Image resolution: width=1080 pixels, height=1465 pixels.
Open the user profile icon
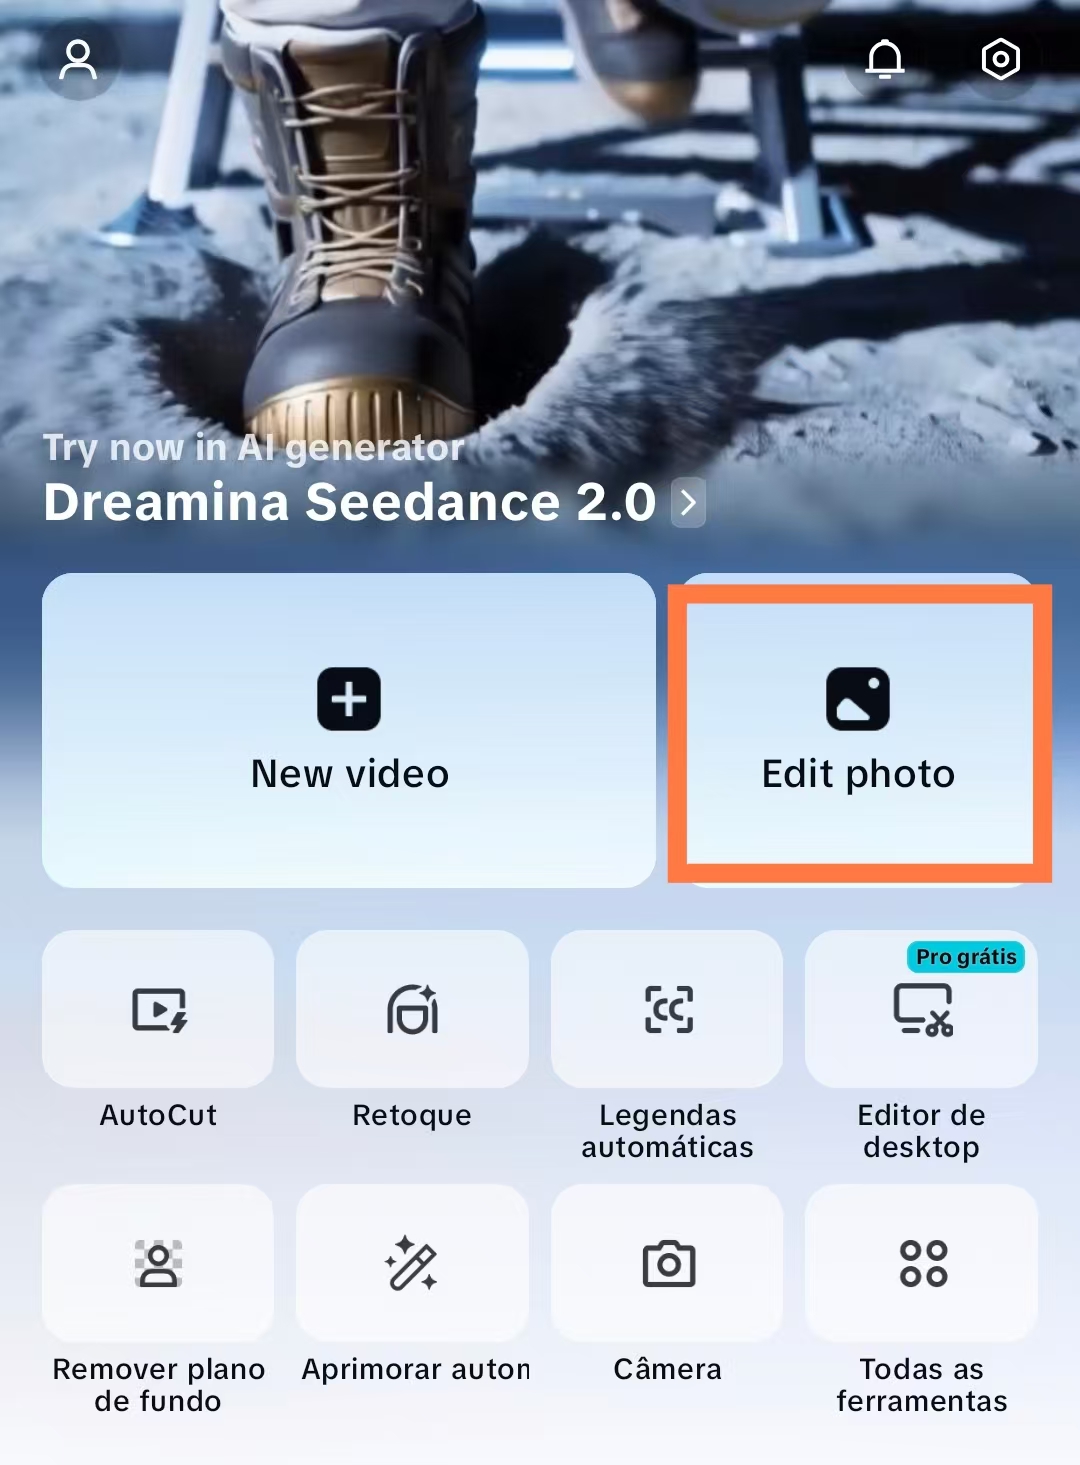coord(78,59)
